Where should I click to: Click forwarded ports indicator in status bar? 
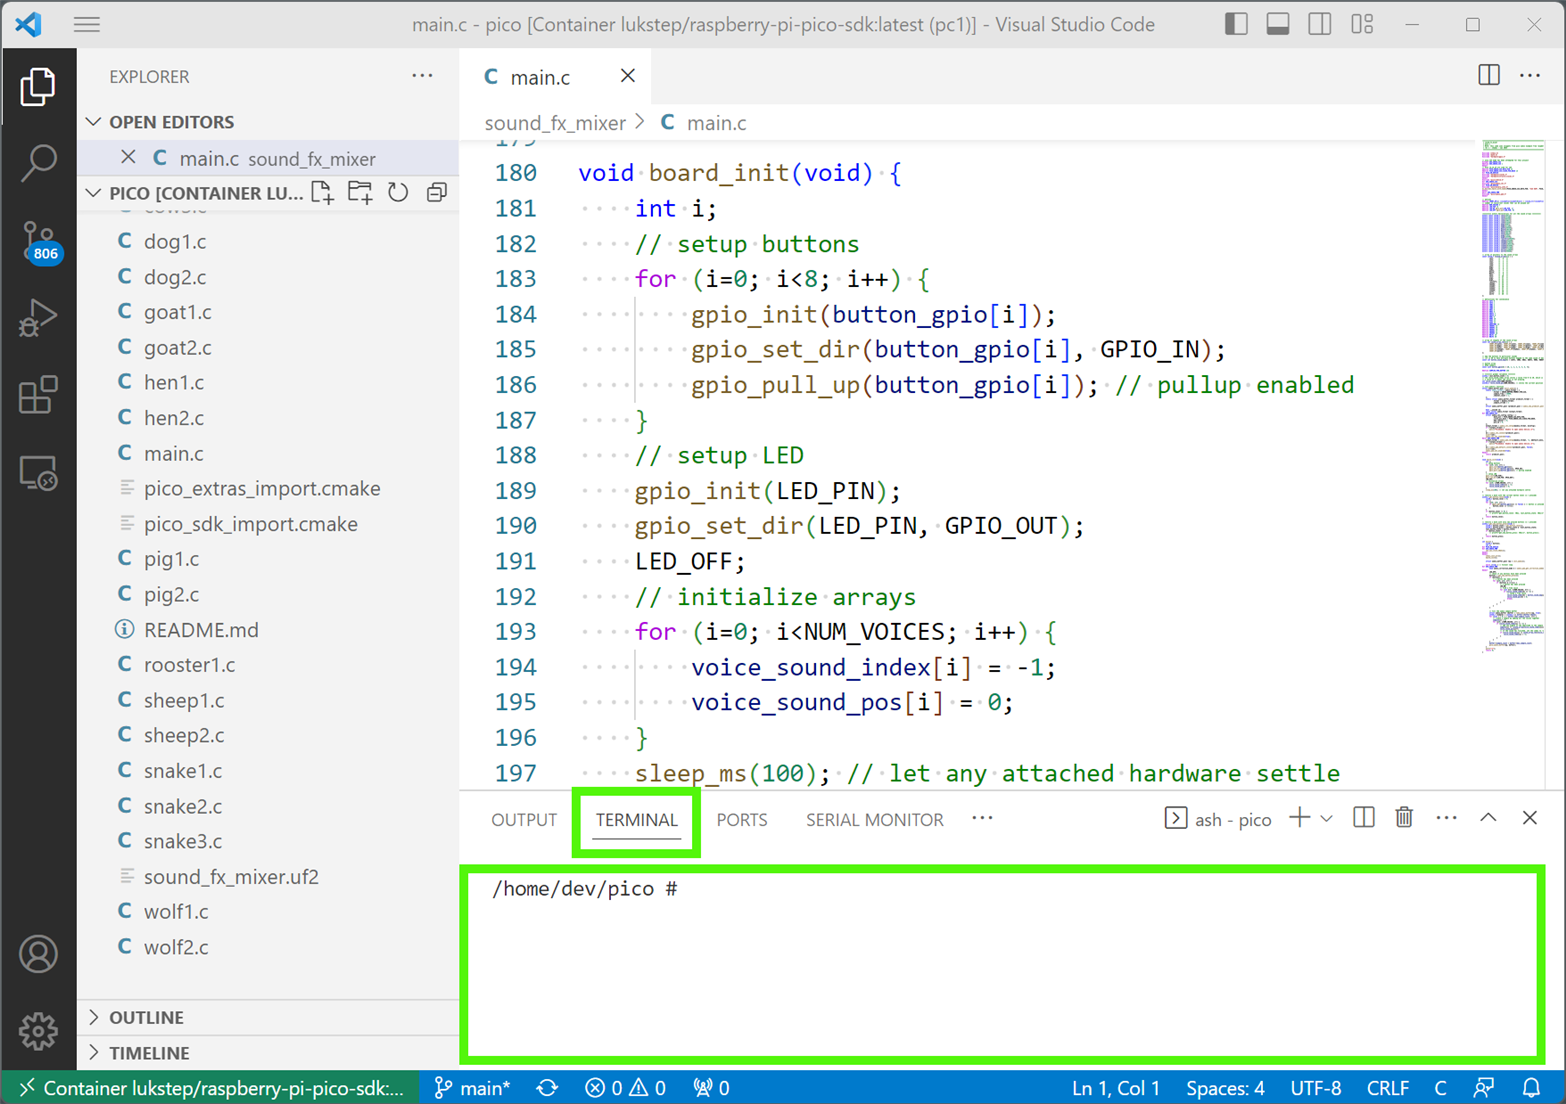tap(711, 1088)
